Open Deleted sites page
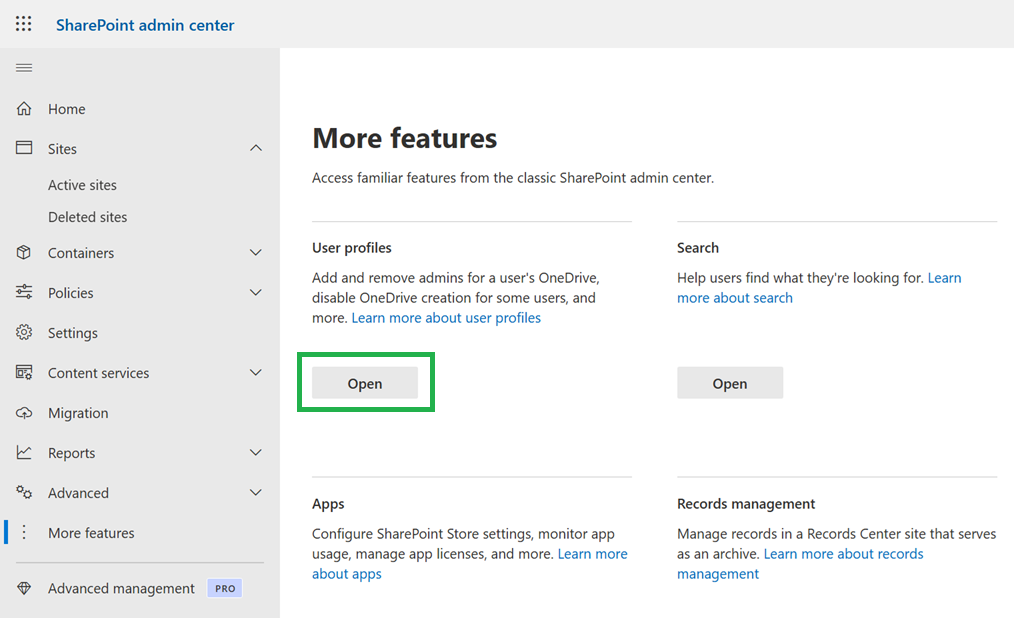The height and width of the screenshot is (618, 1014). point(87,217)
